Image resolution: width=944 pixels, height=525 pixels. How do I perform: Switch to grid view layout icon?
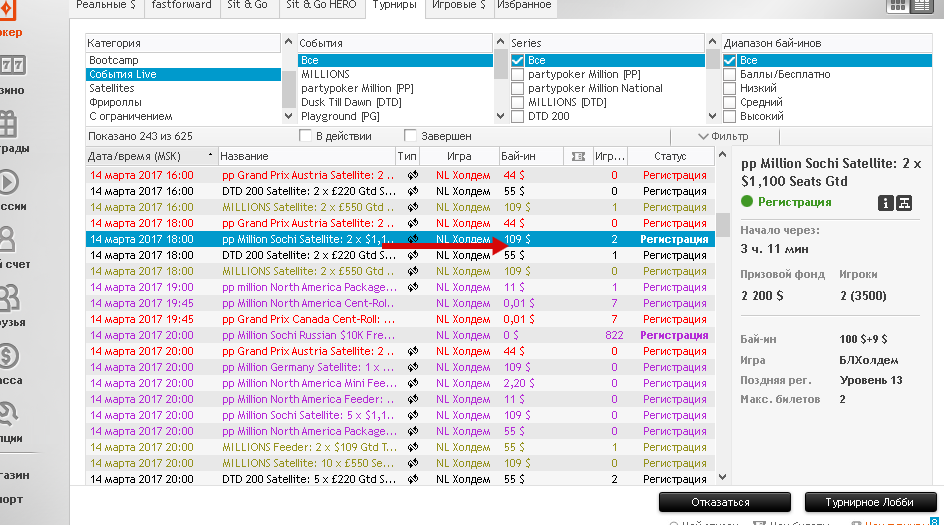(x=898, y=6)
